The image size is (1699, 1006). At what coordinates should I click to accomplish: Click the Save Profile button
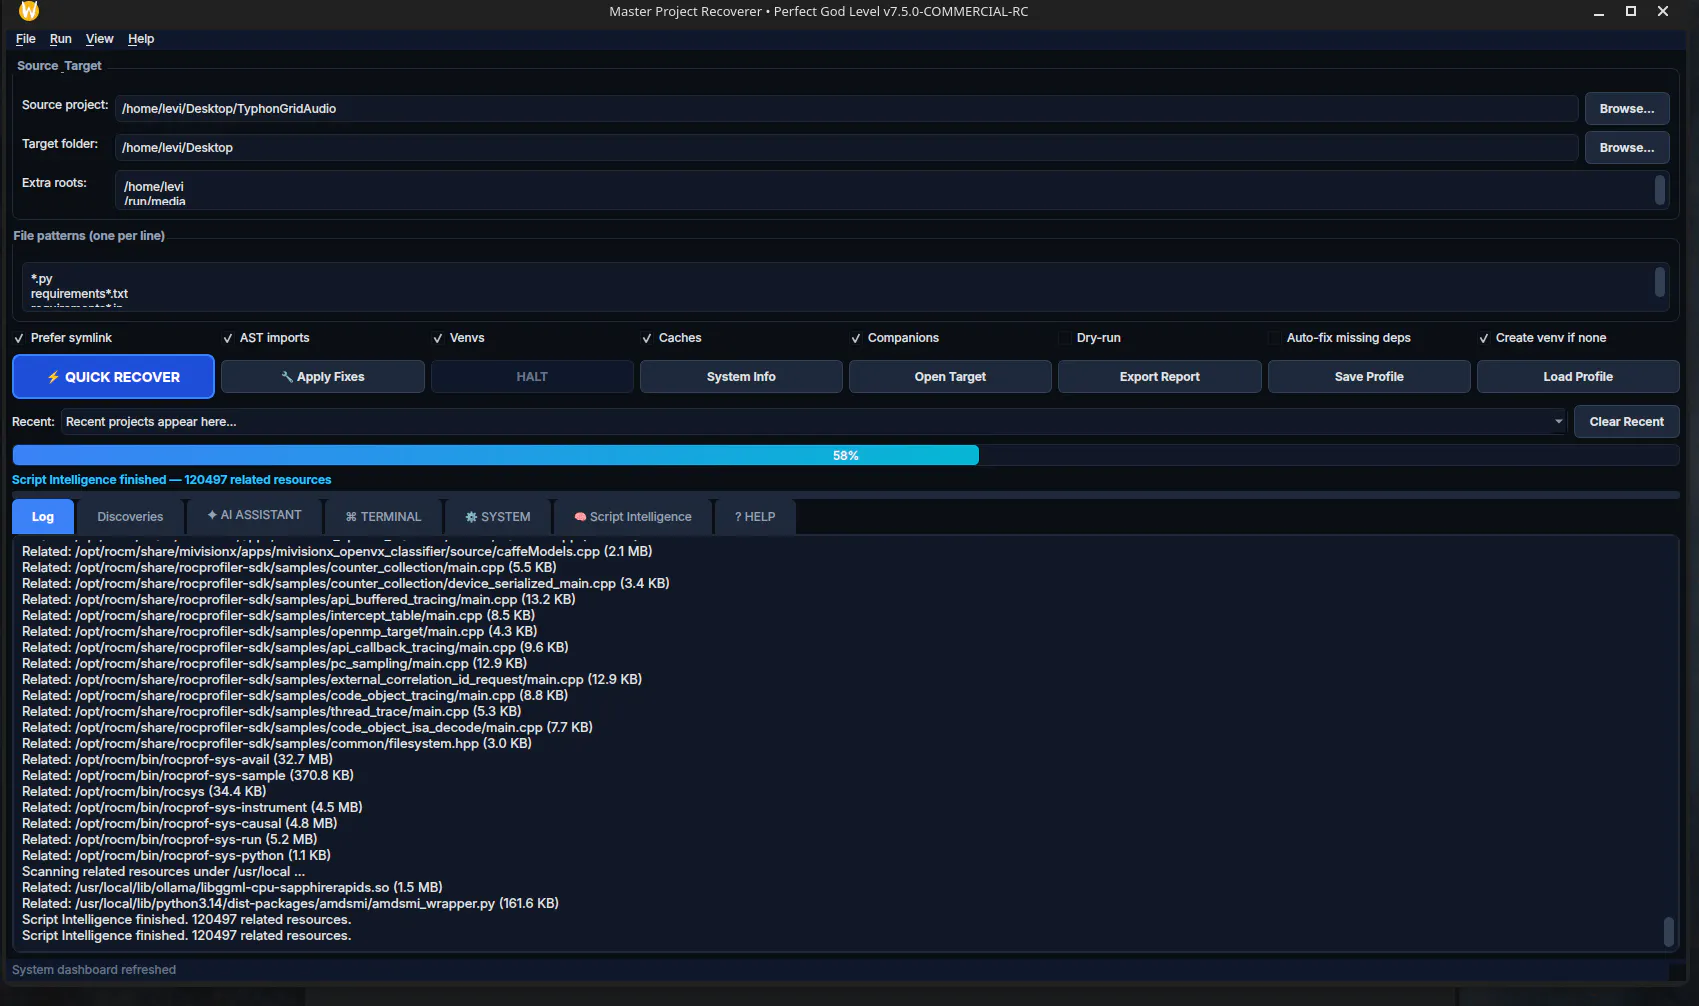coord(1369,377)
